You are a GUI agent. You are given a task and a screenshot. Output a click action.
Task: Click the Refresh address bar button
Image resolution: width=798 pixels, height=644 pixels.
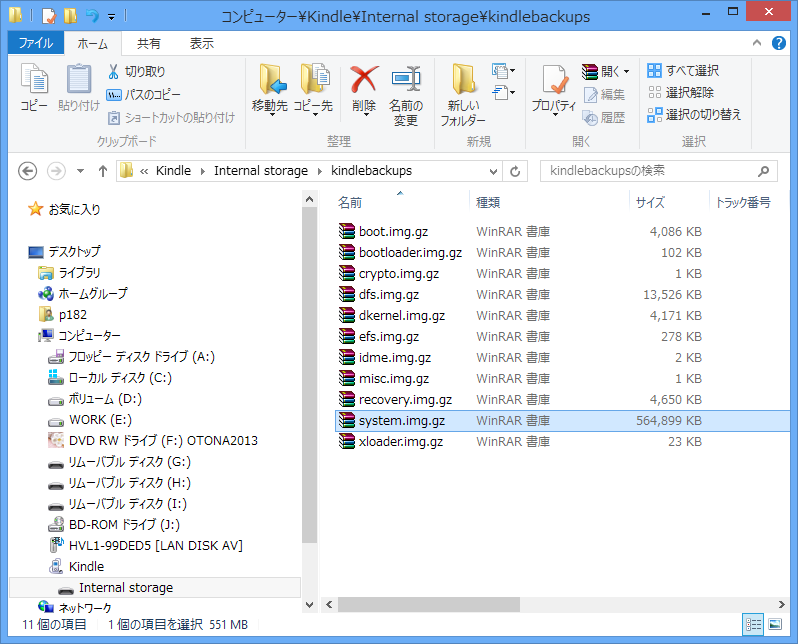[515, 171]
